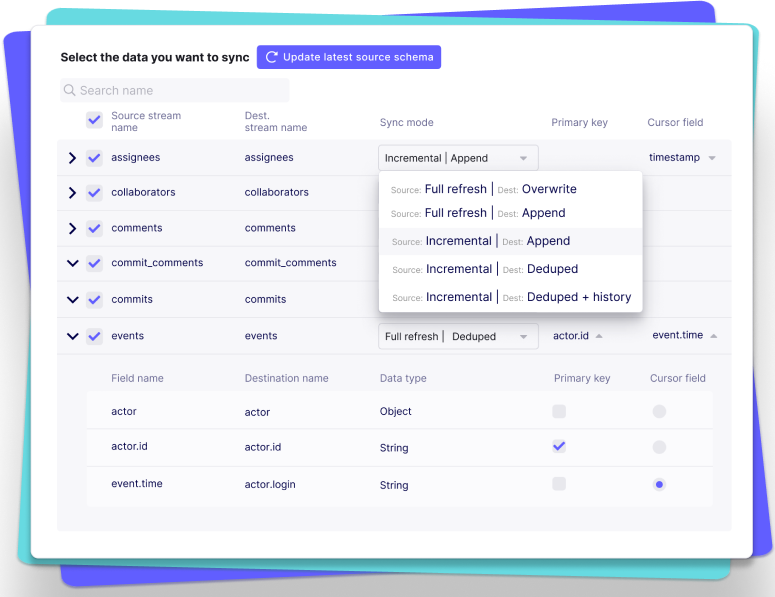Viewport: 775px width, 597px height.
Task: Click Update latest source schema button
Action: click(x=348, y=57)
